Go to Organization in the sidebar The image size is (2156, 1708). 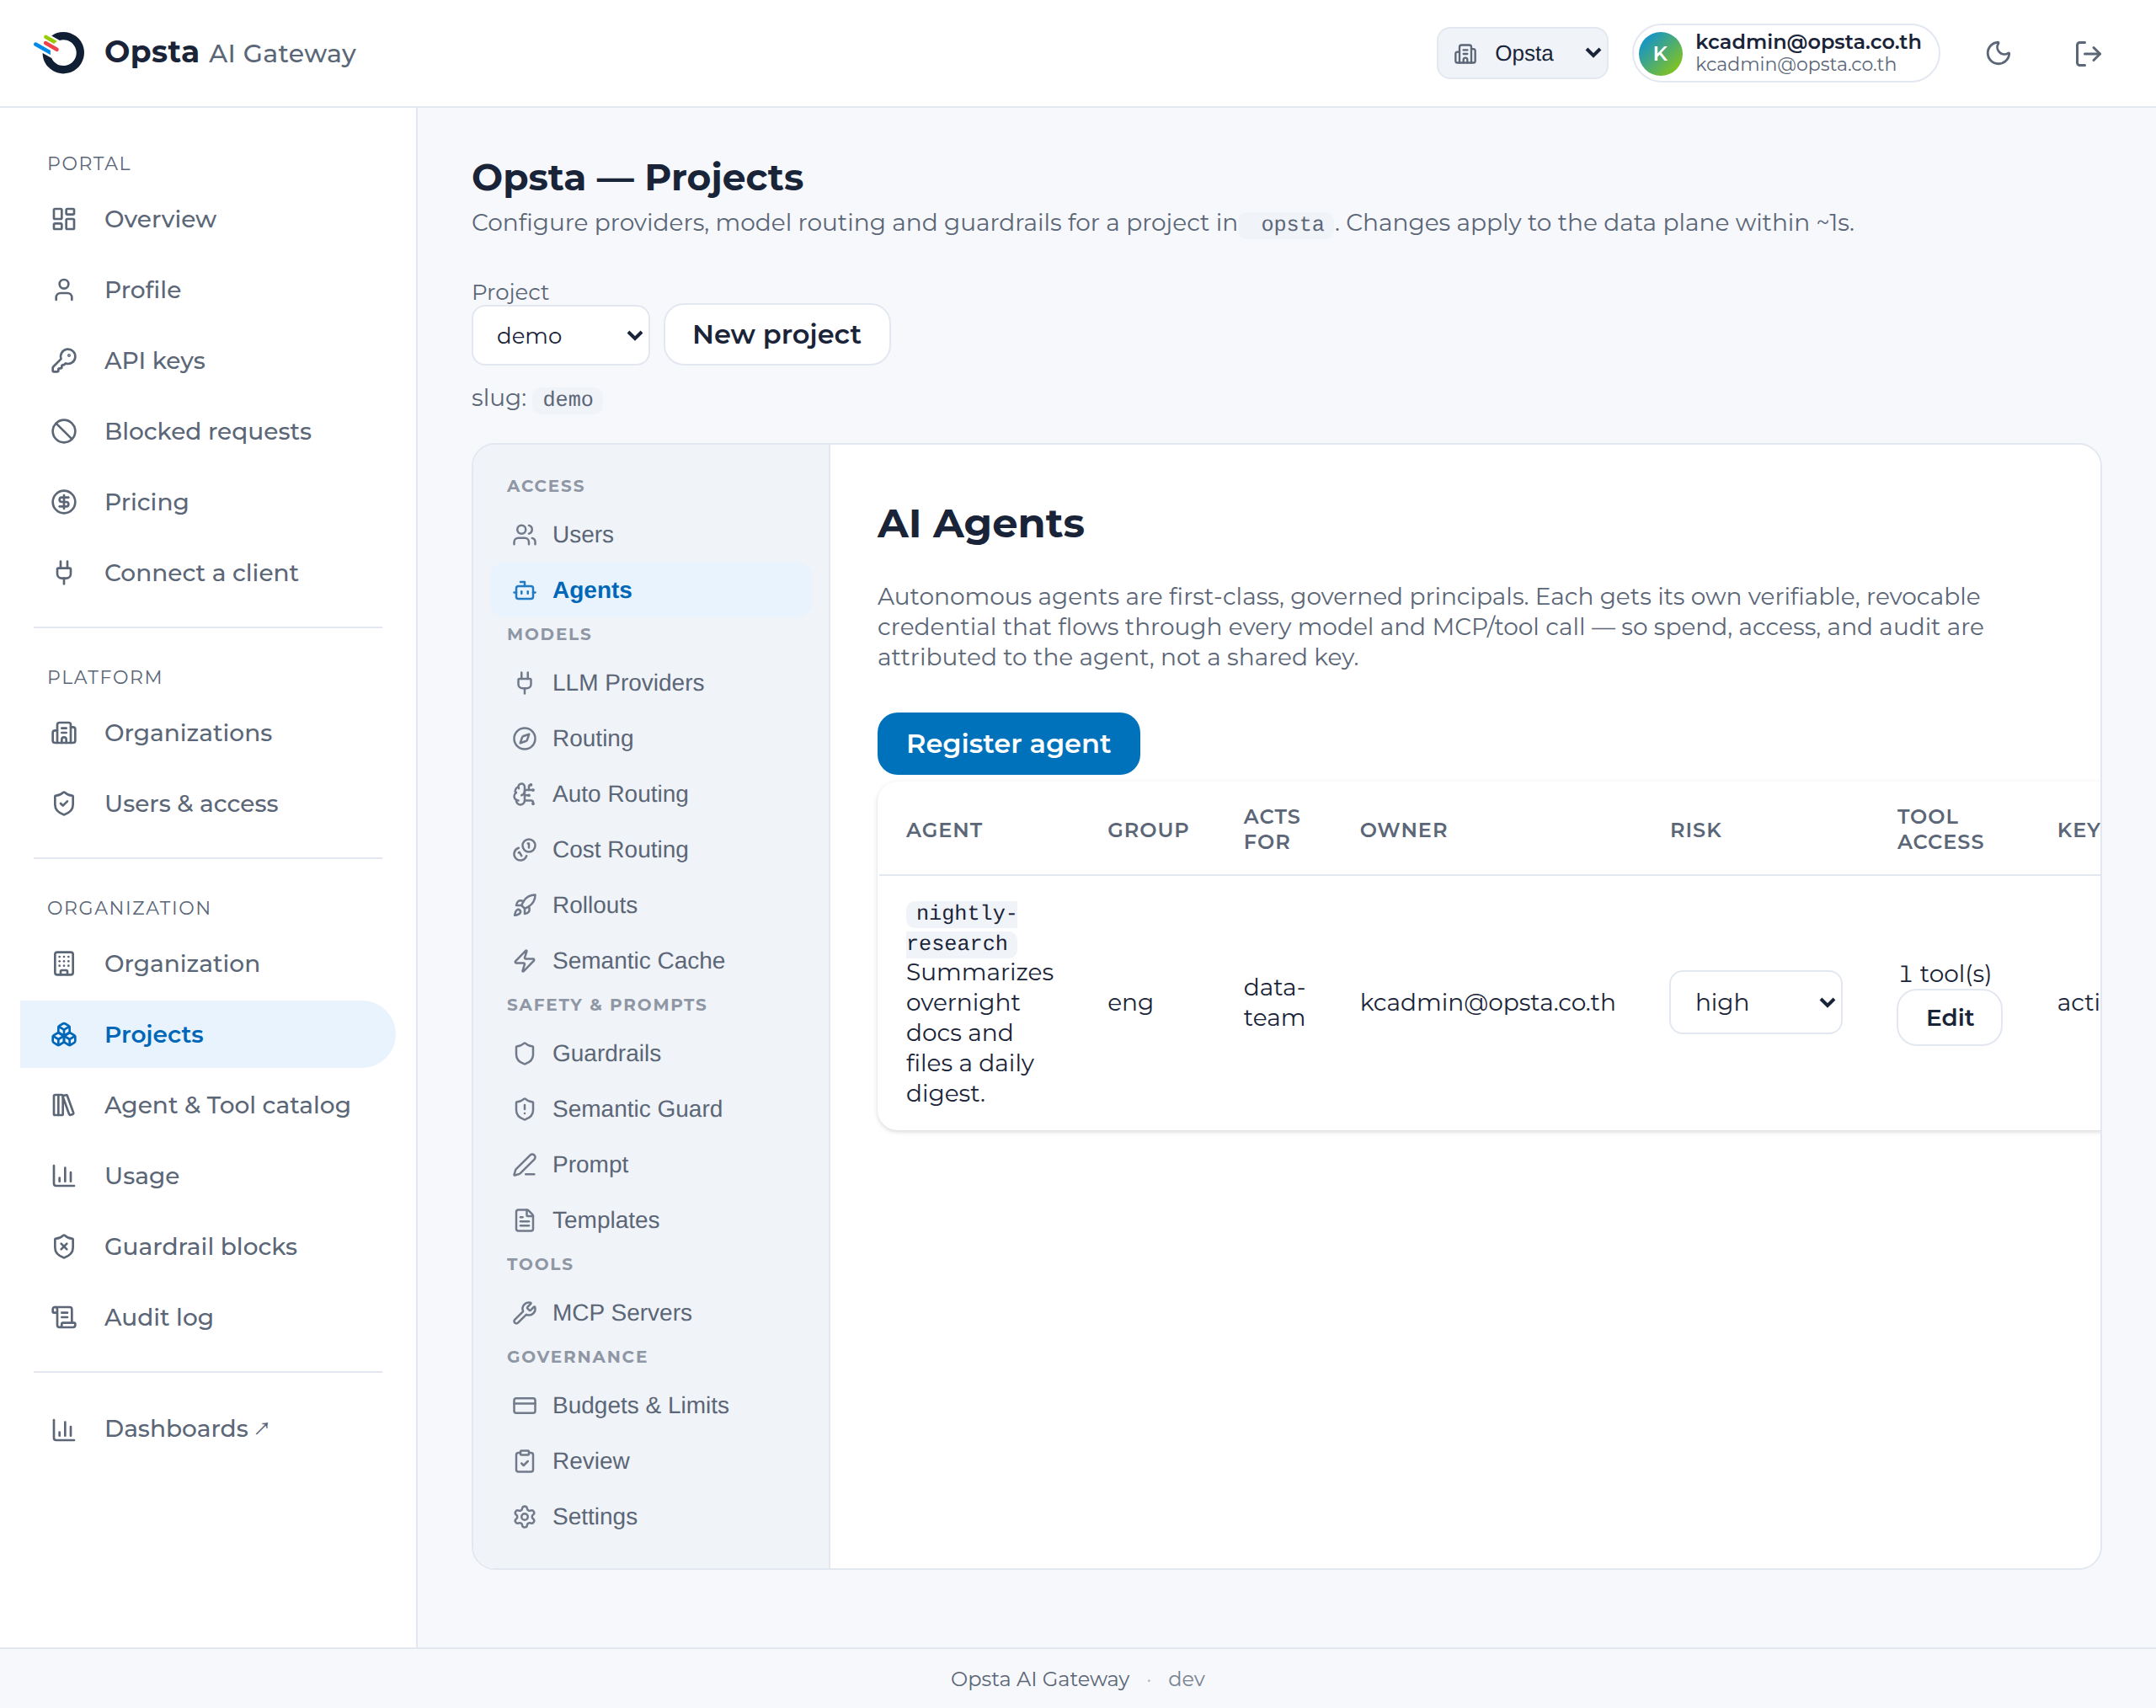coord(208,963)
